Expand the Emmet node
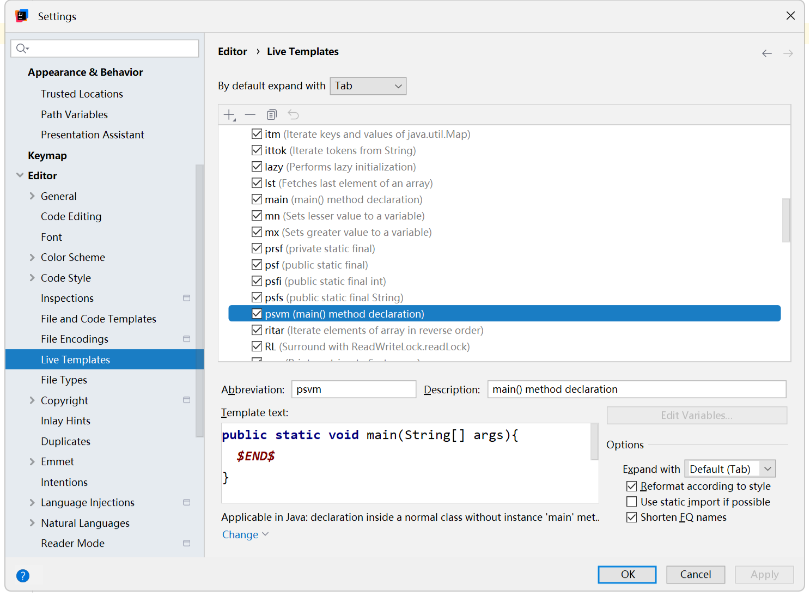Viewport: 809px width, 593px height. [32, 461]
